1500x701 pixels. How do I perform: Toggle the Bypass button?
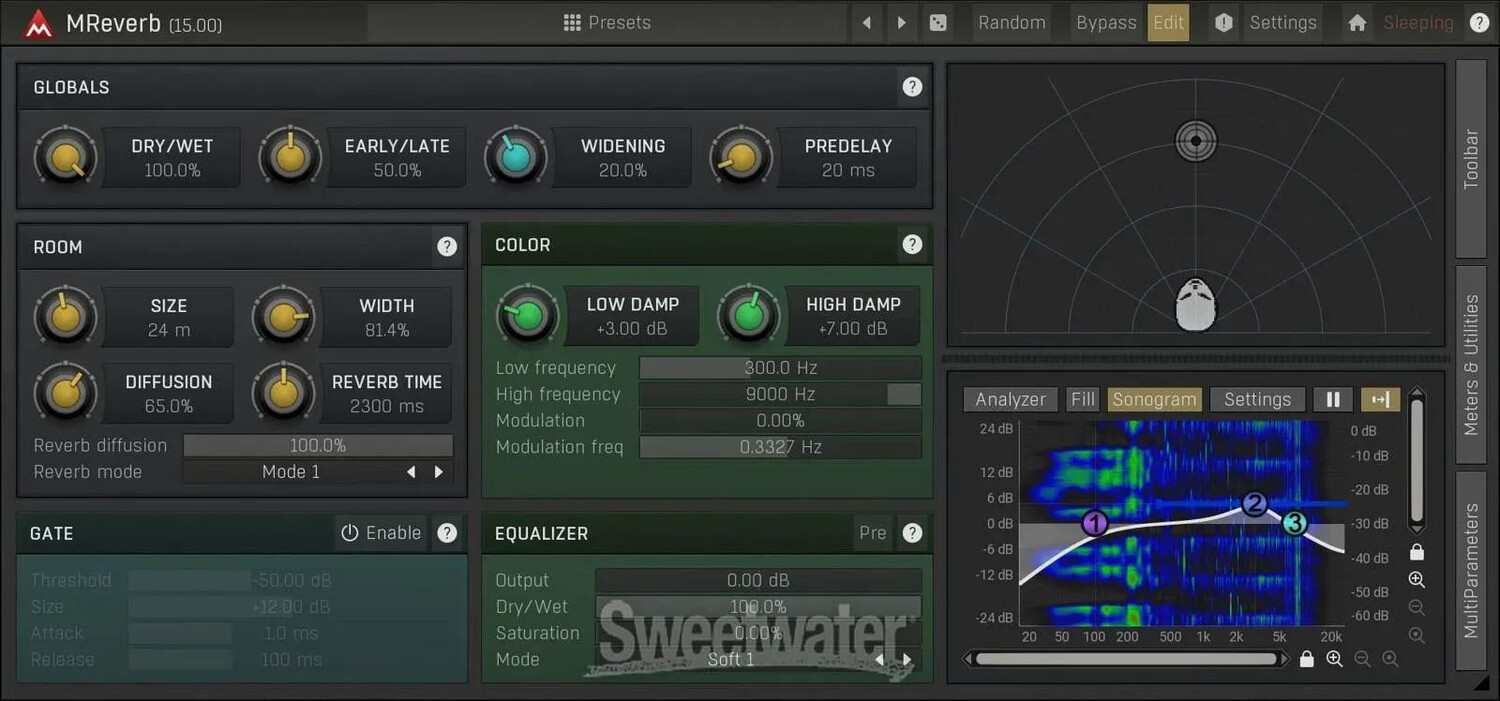[1106, 22]
